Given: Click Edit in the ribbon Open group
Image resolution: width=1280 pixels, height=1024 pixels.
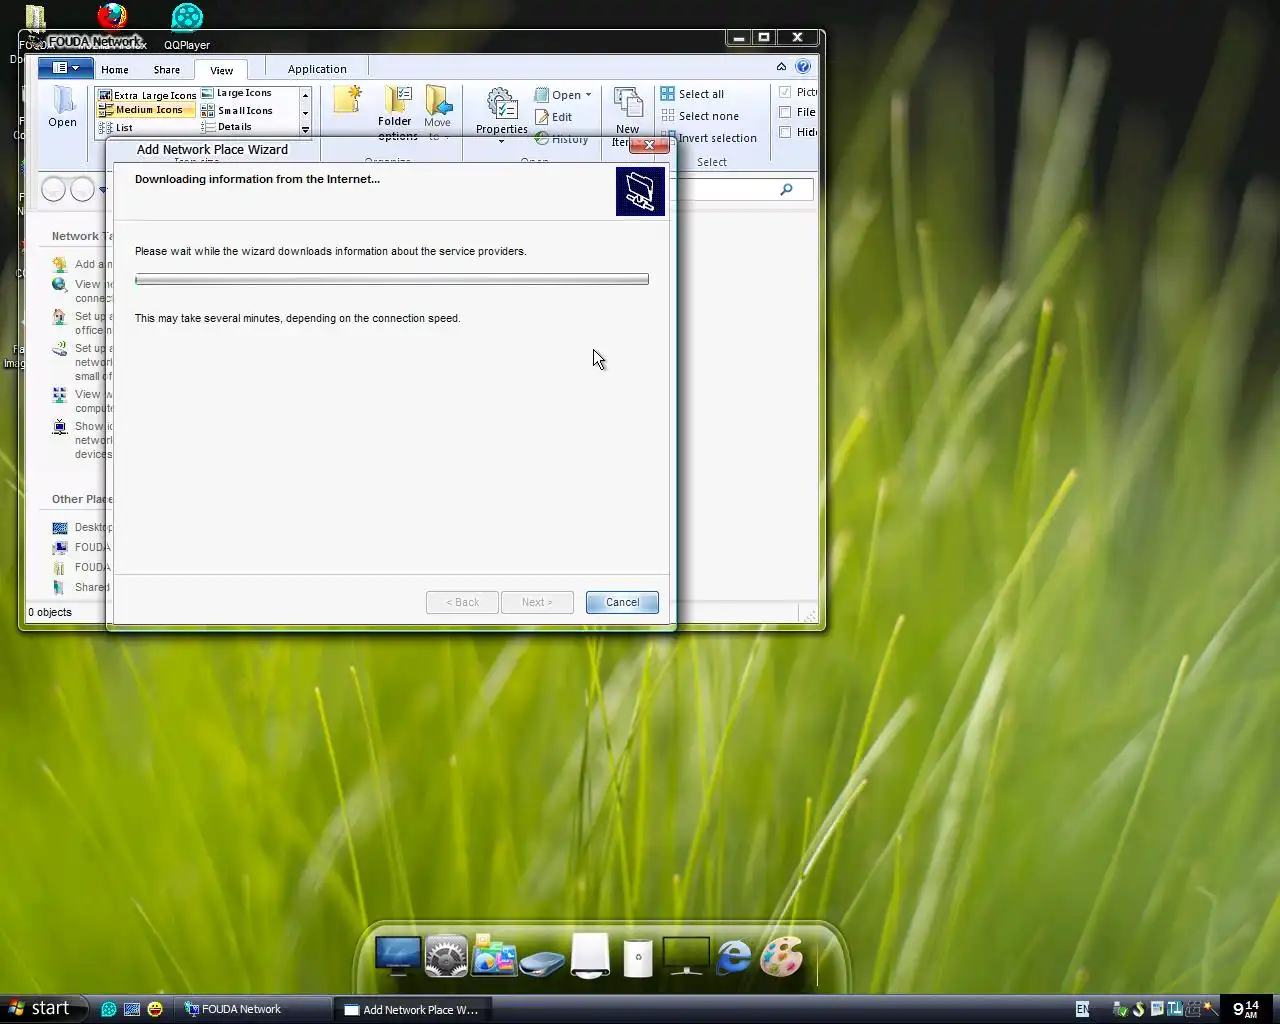Looking at the screenshot, I should pos(554,117).
